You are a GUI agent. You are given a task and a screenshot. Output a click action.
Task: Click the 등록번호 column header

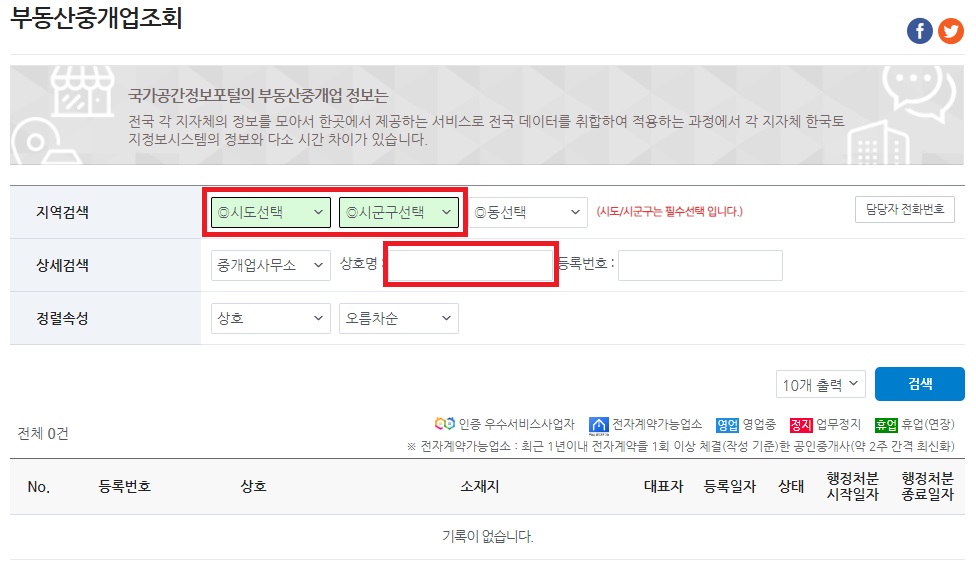[x=124, y=486]
